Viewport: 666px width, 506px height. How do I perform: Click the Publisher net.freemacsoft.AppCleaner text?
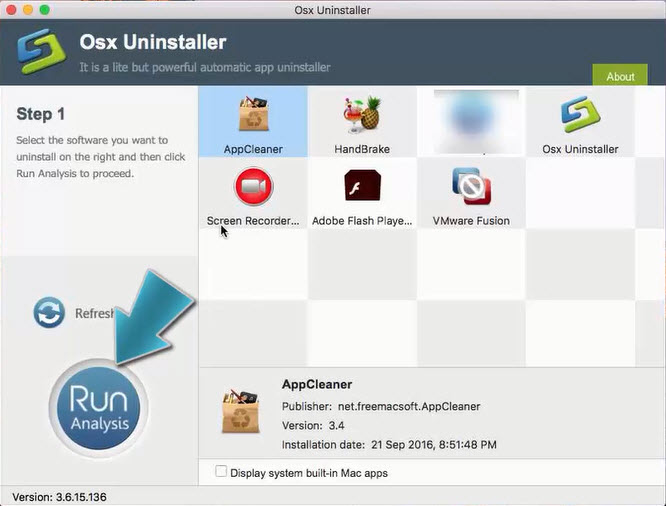[x=381, y=407]
